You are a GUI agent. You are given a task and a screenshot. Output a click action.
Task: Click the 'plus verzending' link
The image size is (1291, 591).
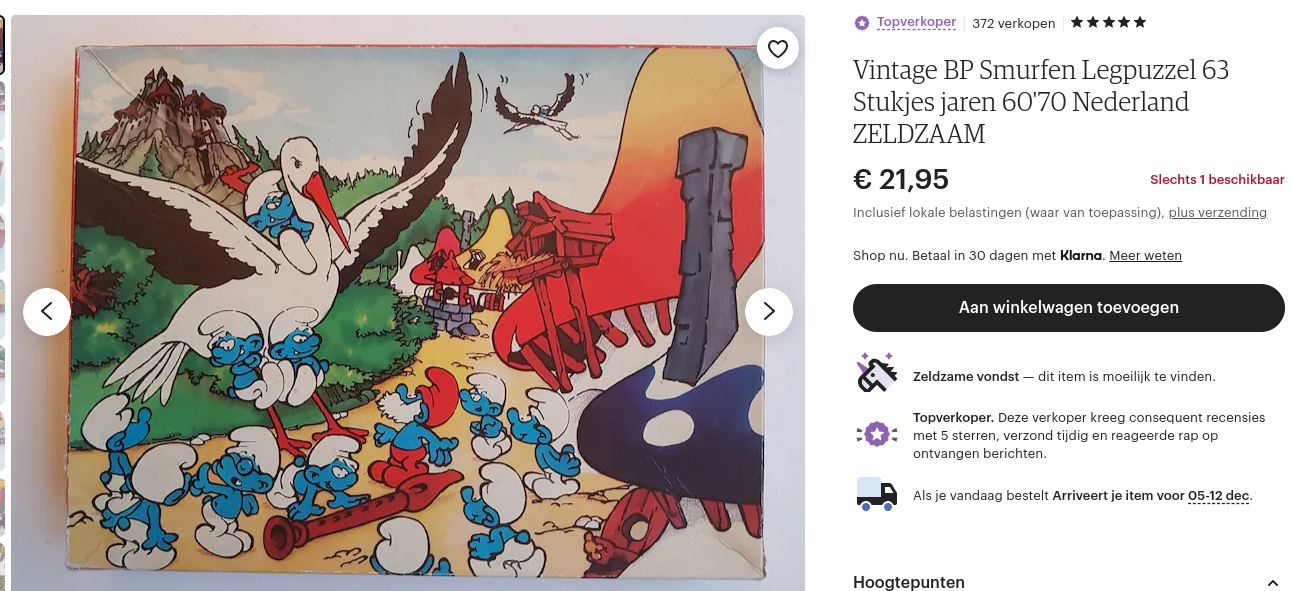1217,212
